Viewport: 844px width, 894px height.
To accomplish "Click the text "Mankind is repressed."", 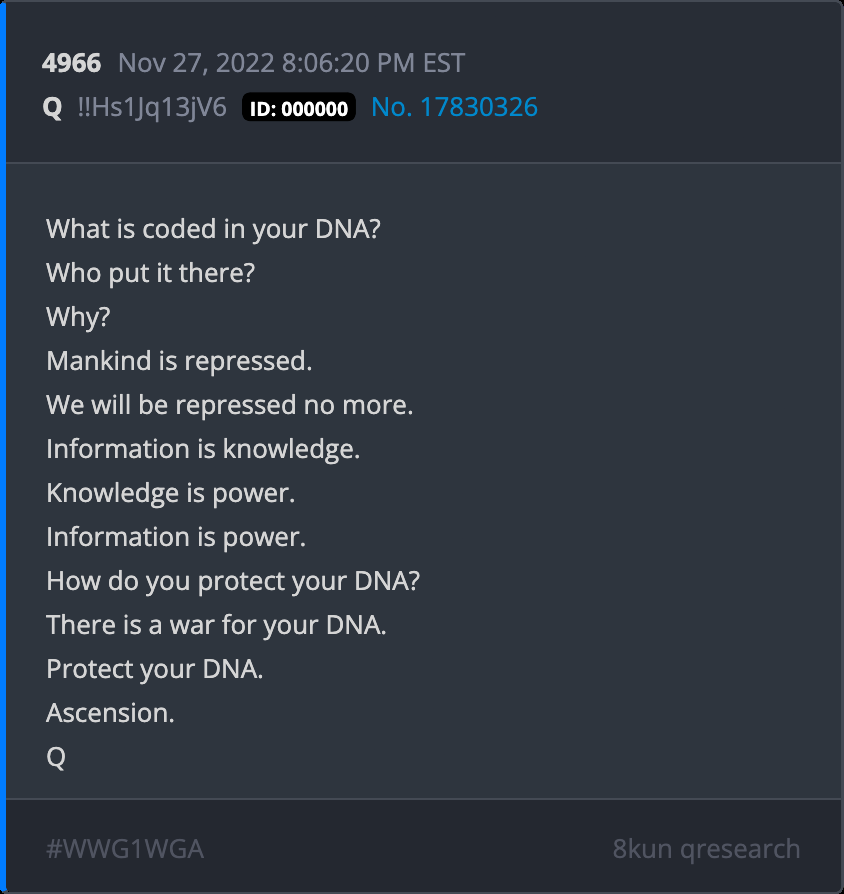I will [x=179, y=360].
